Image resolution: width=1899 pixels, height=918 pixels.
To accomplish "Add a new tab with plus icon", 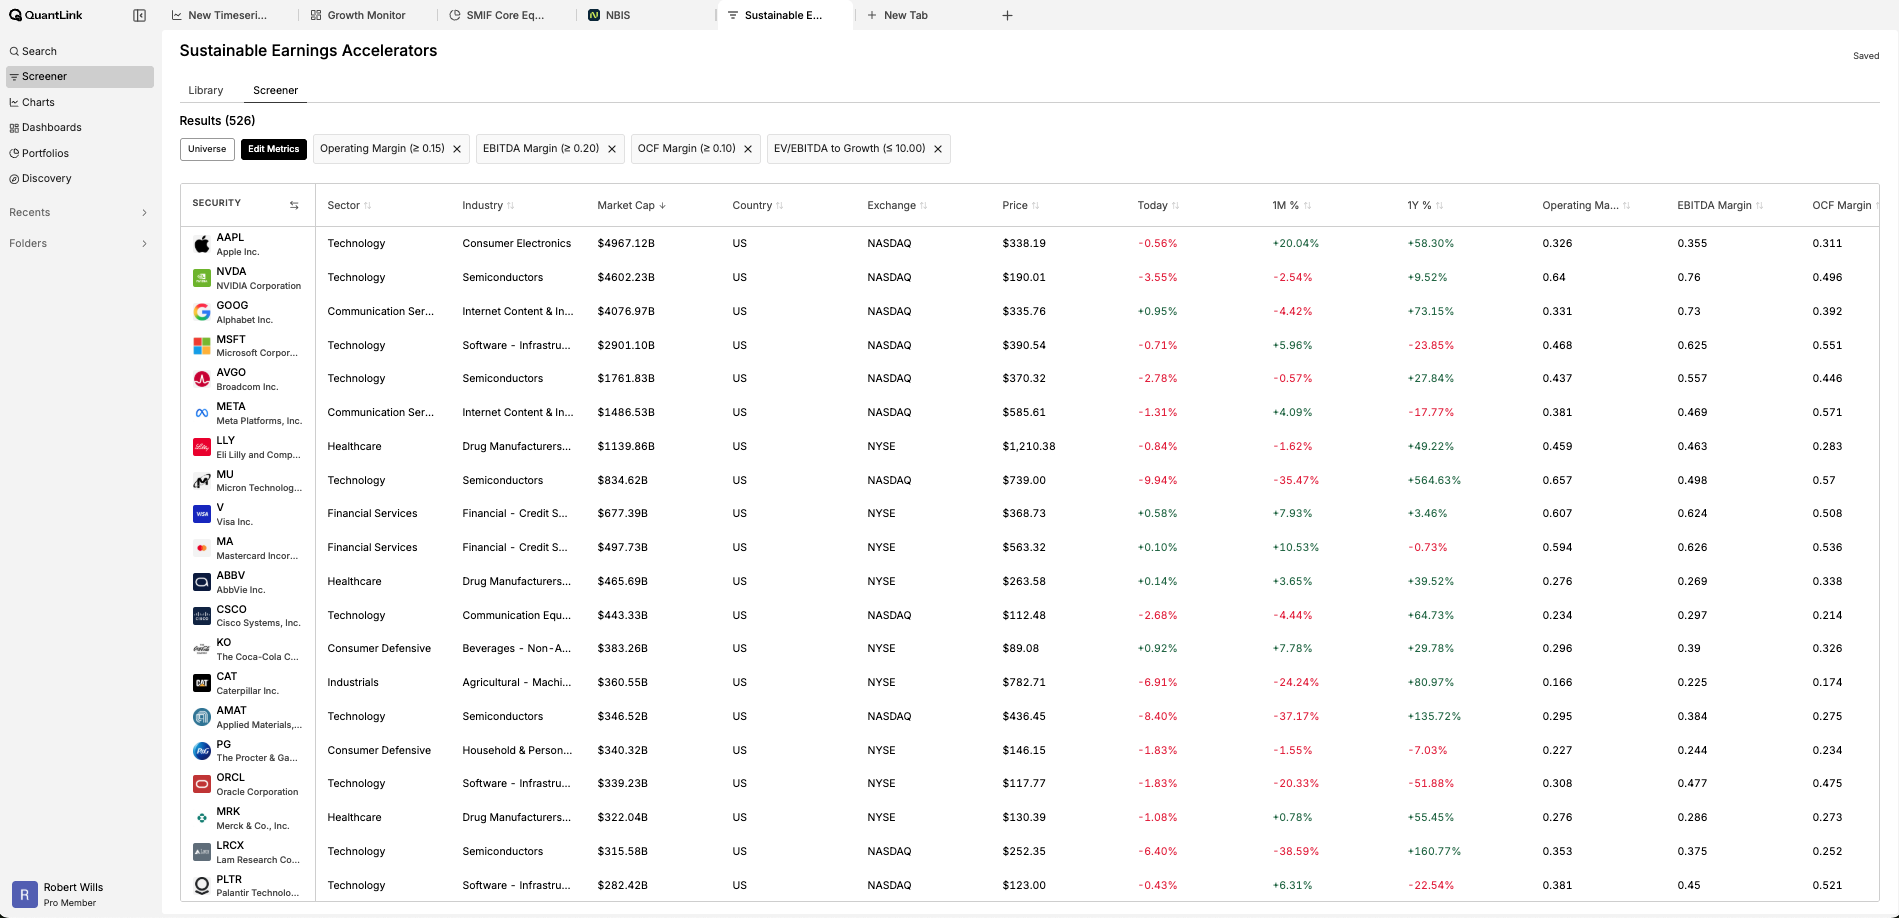I will [1008, 15].
